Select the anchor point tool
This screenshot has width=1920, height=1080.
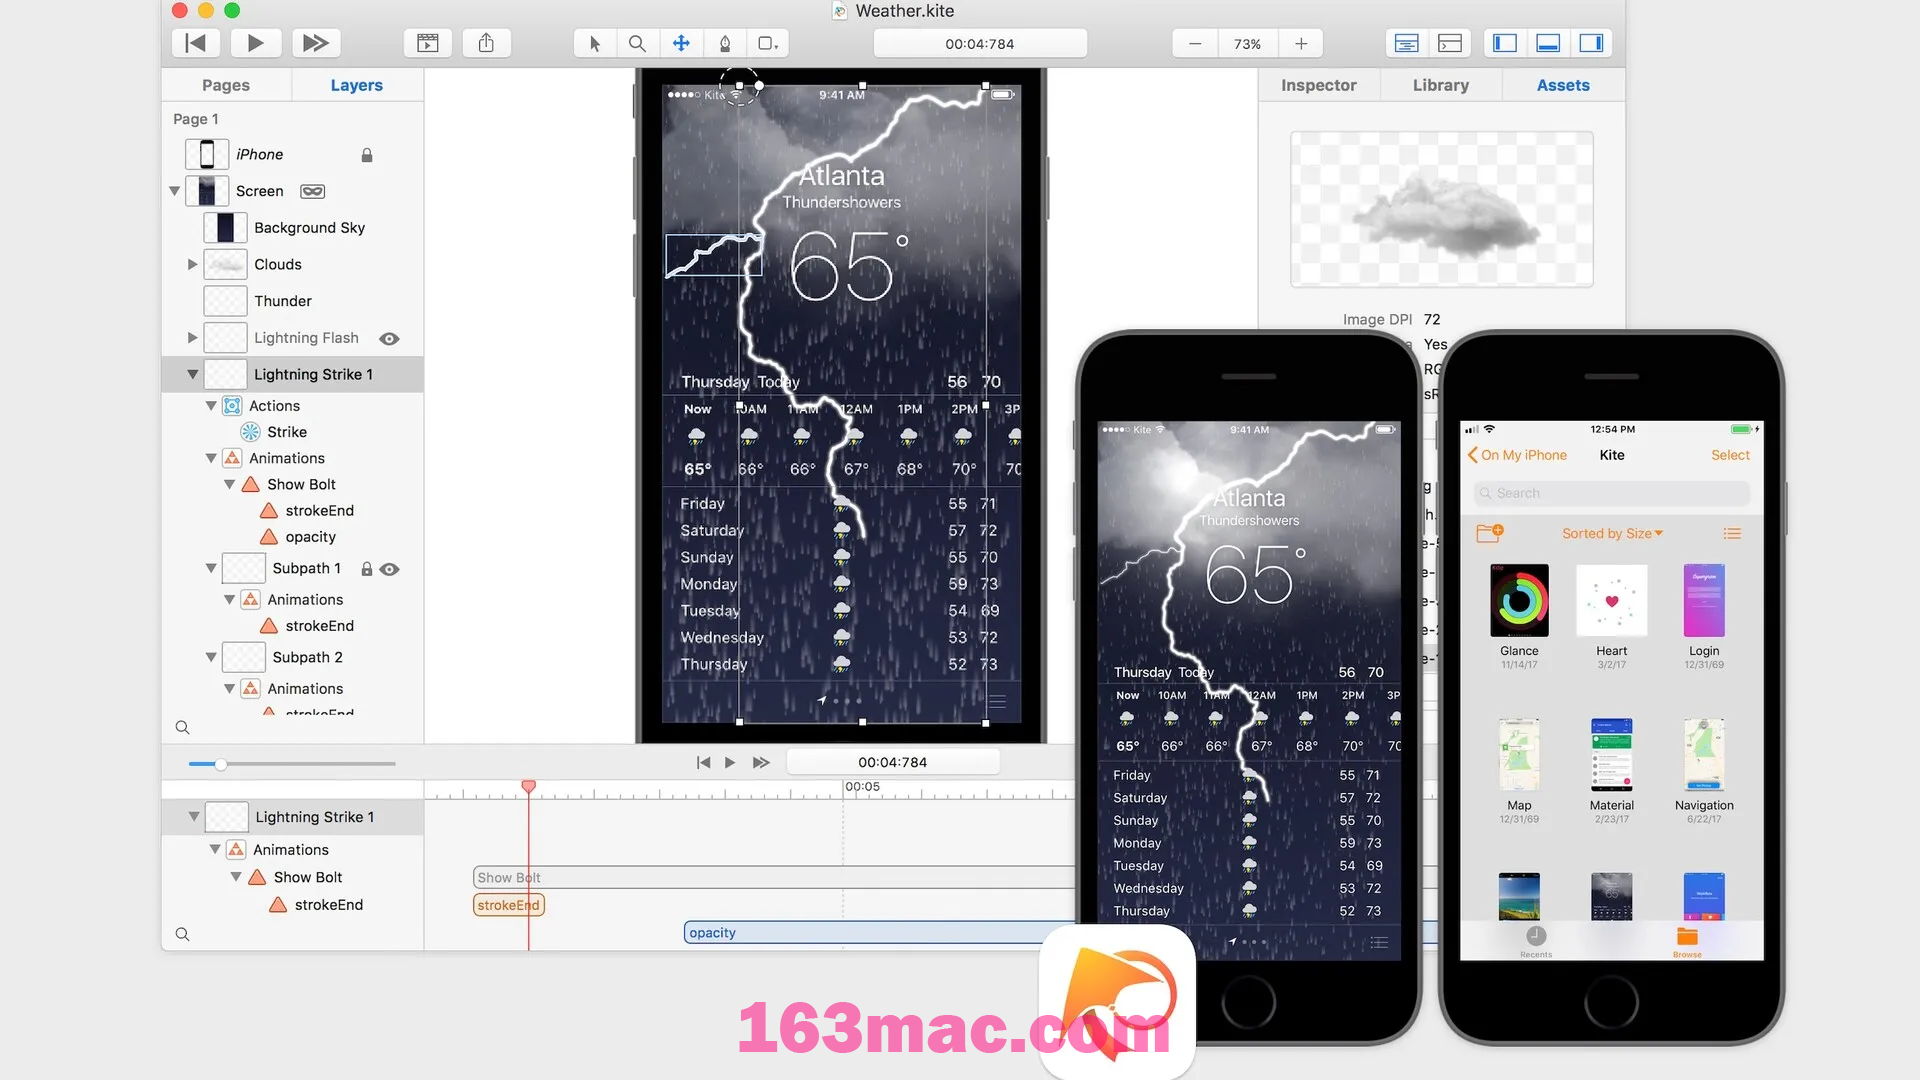(x=724, y=44)
